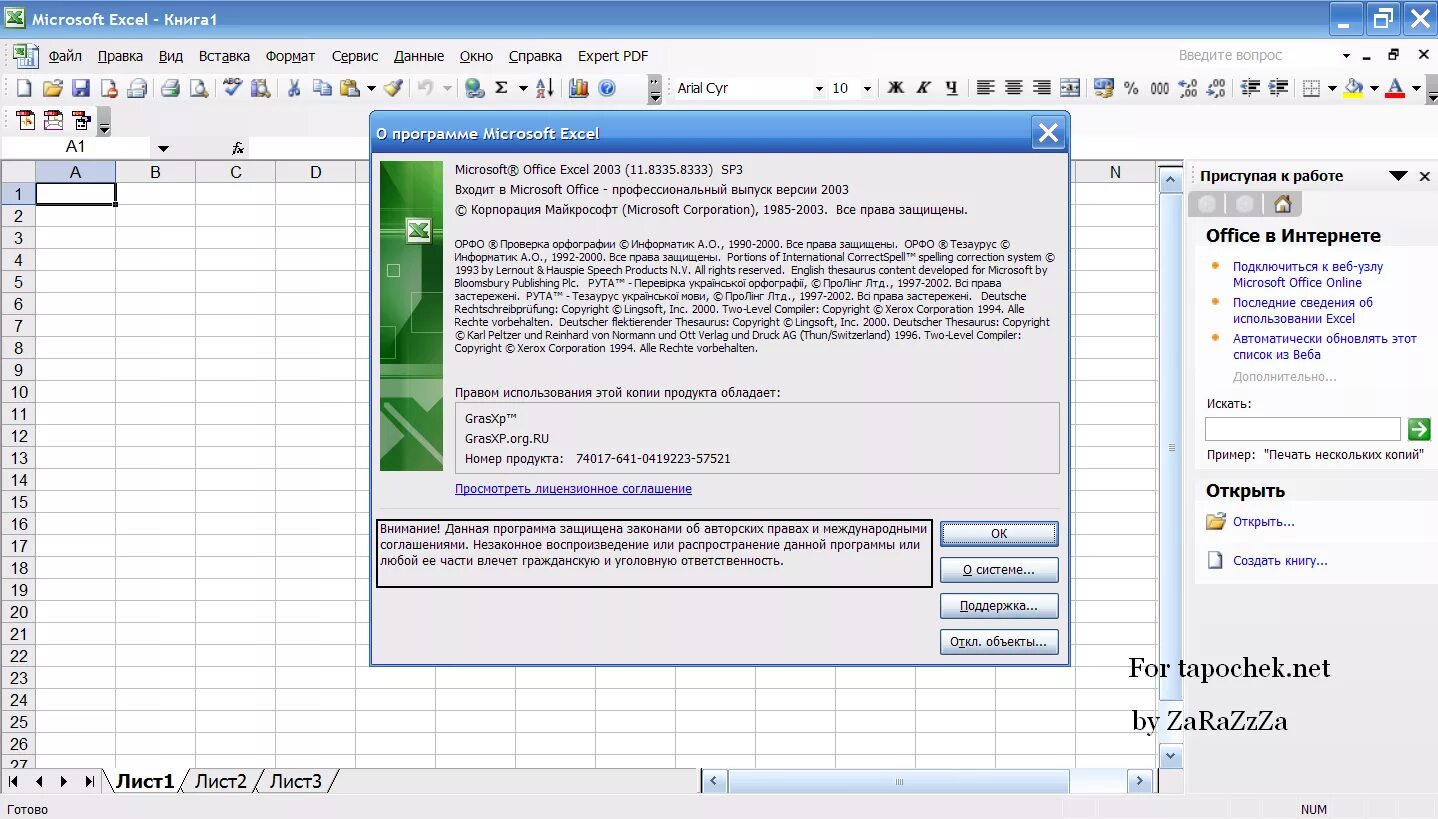Open file using the folder toolbar icon
Screen dimensions: 1438x819
coord(52,88)
